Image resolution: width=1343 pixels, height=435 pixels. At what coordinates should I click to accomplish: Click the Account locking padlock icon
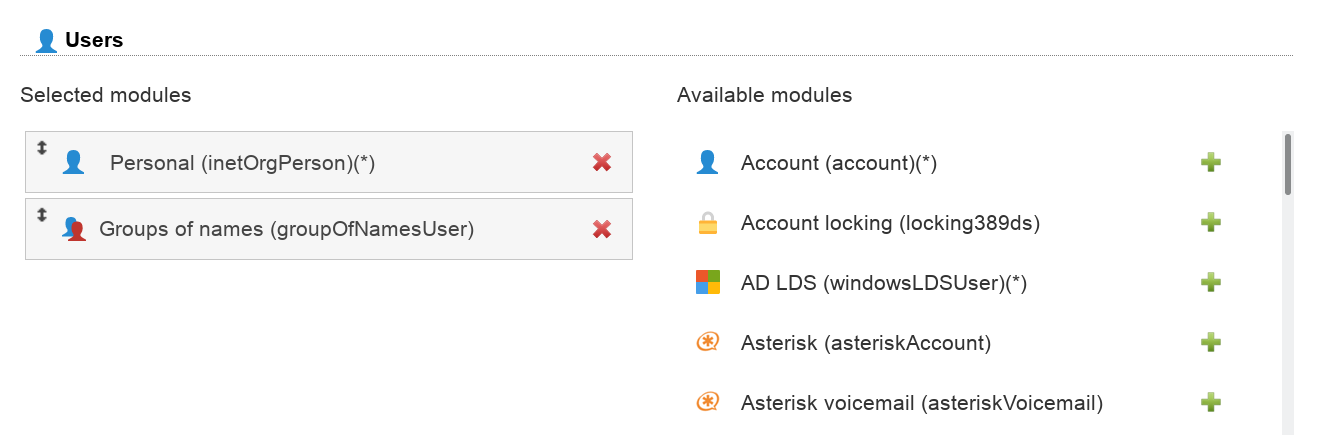[x=708, y=224]
